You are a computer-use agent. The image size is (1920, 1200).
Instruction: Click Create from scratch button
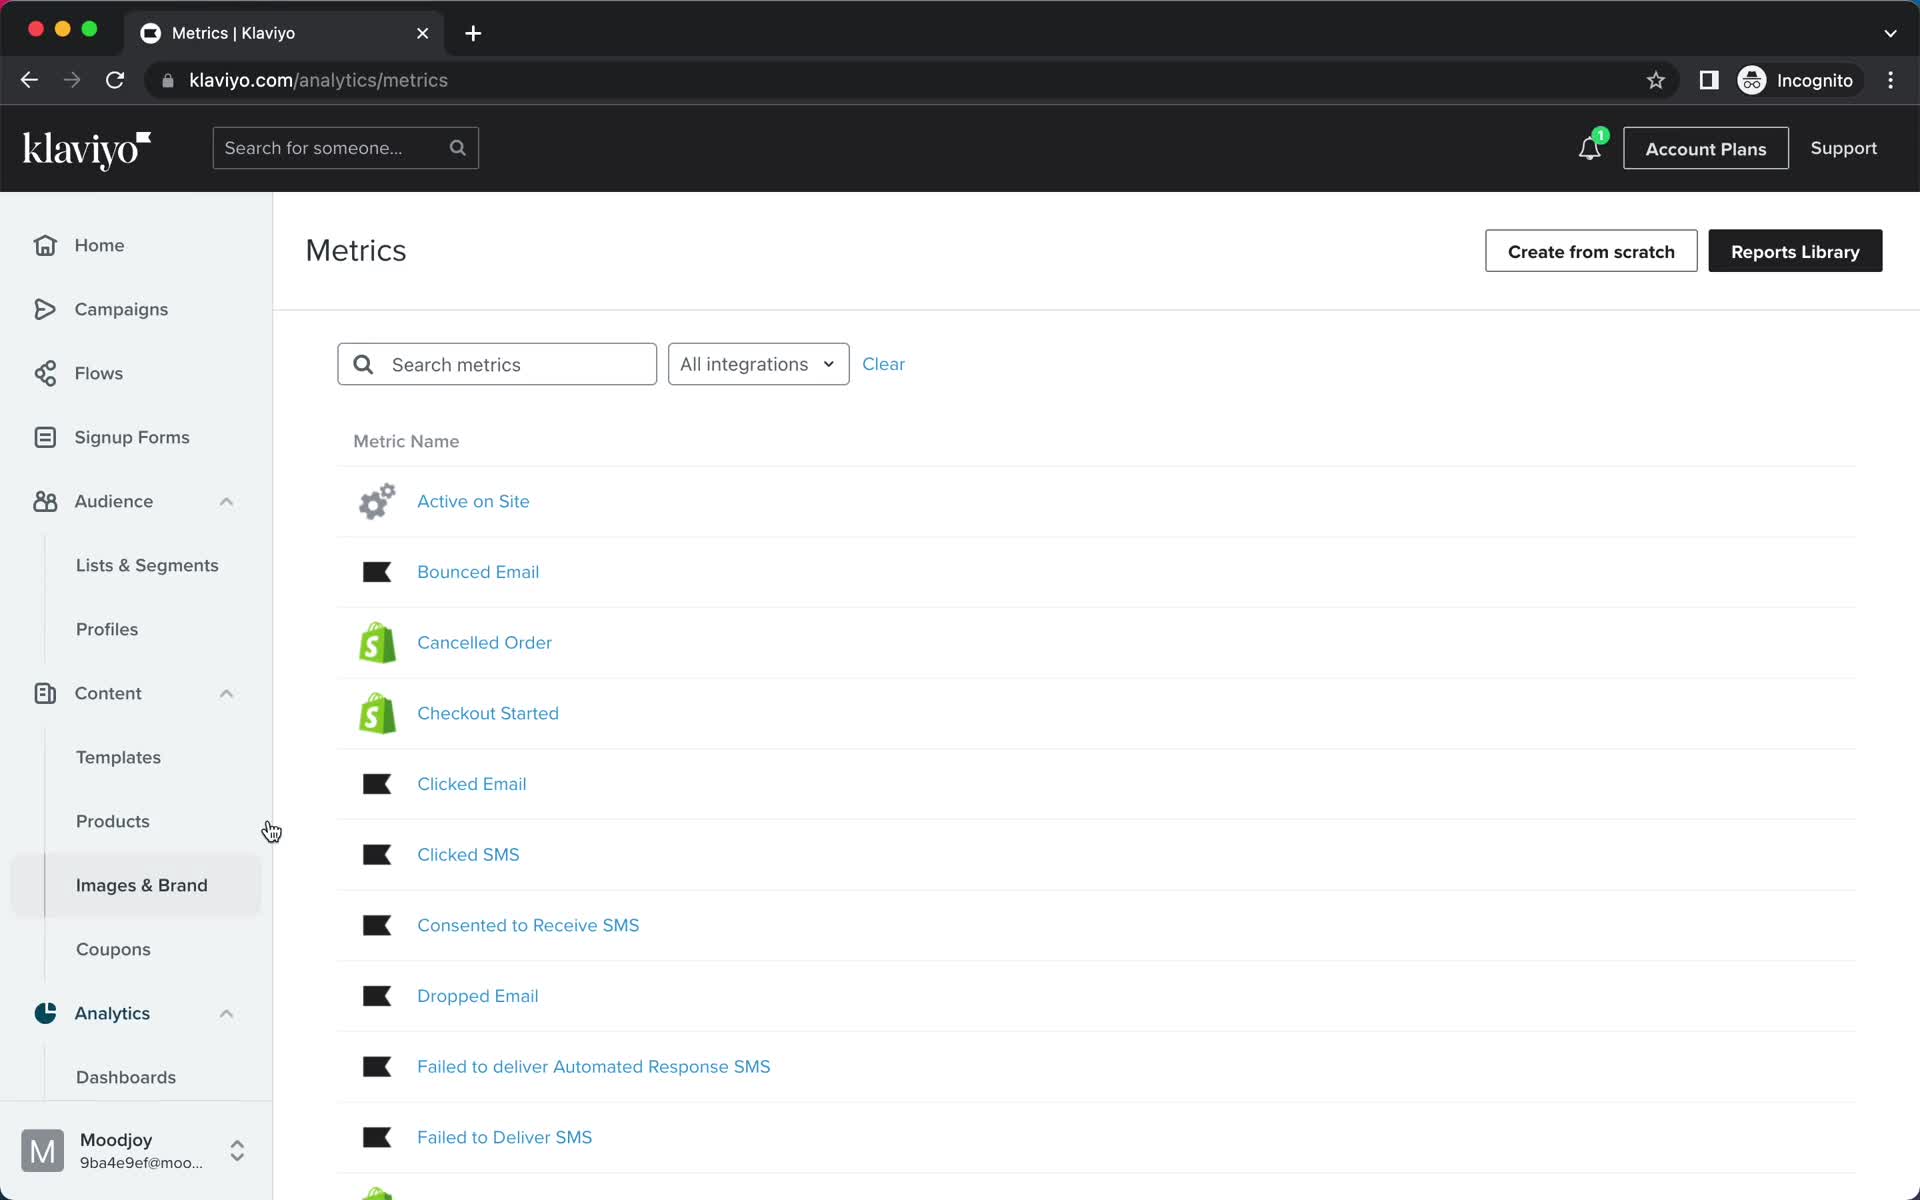click(x=1591, y=252)
